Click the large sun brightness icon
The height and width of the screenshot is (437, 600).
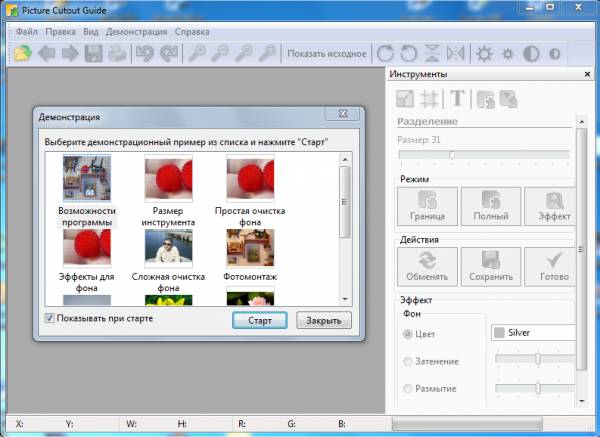coord(484,54)
